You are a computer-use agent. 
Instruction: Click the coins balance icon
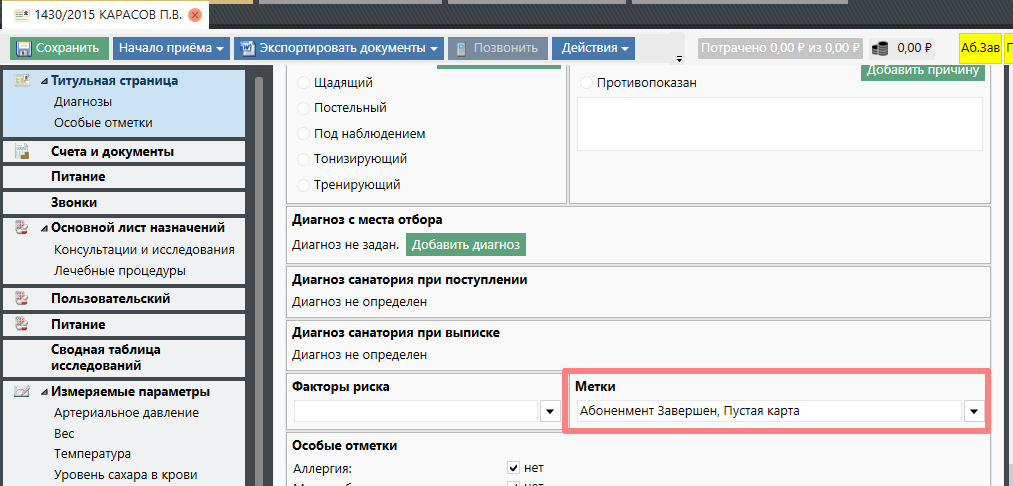(x=880, y=48)
